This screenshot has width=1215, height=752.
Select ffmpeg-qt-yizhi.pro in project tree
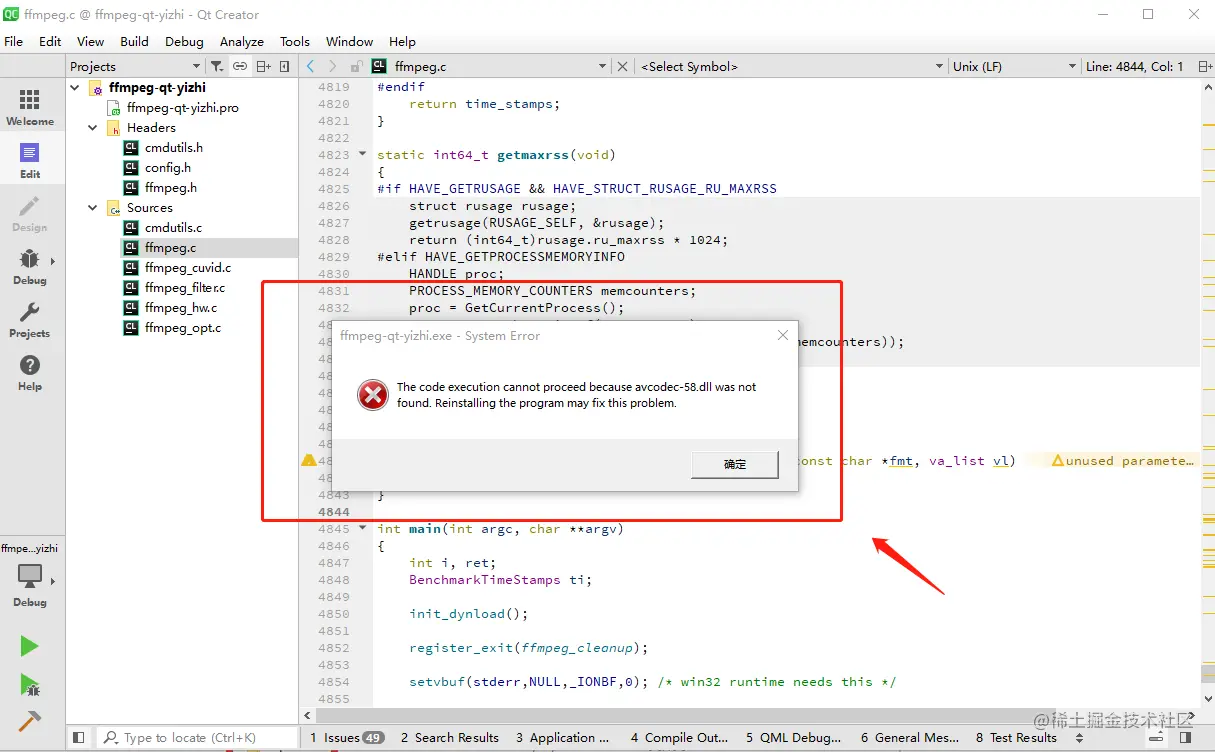(x=183, y=108)
